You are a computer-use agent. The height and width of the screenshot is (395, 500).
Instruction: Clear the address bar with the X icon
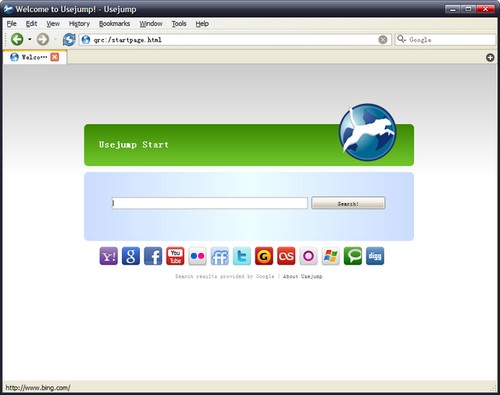click(x=383, y=40)
